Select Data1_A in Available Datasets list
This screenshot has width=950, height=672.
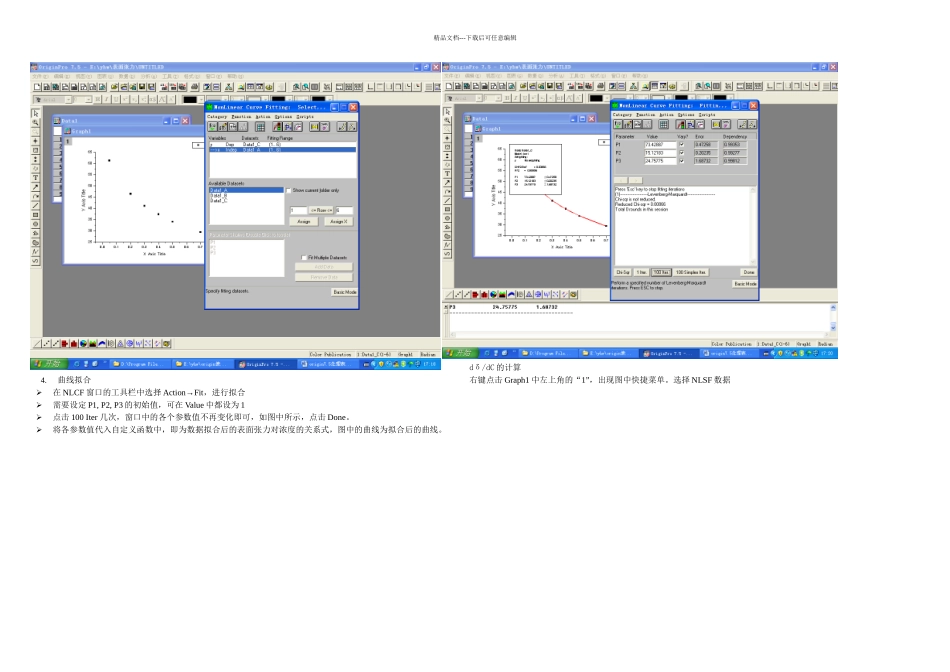point(246,190)
